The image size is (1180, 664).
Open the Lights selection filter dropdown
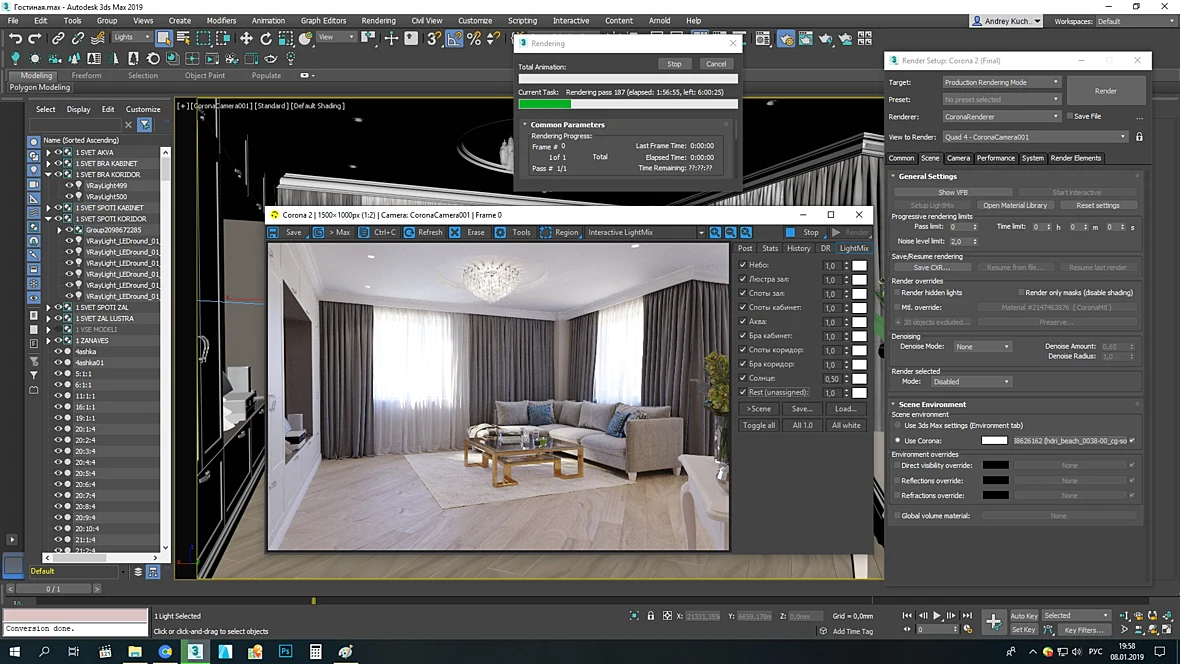coord(132,37)
